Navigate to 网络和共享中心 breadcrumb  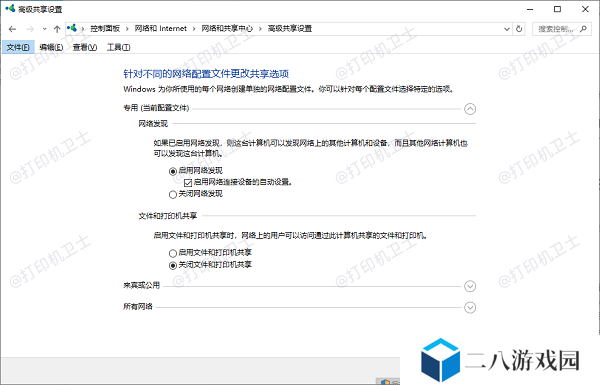tap(227, 29)
